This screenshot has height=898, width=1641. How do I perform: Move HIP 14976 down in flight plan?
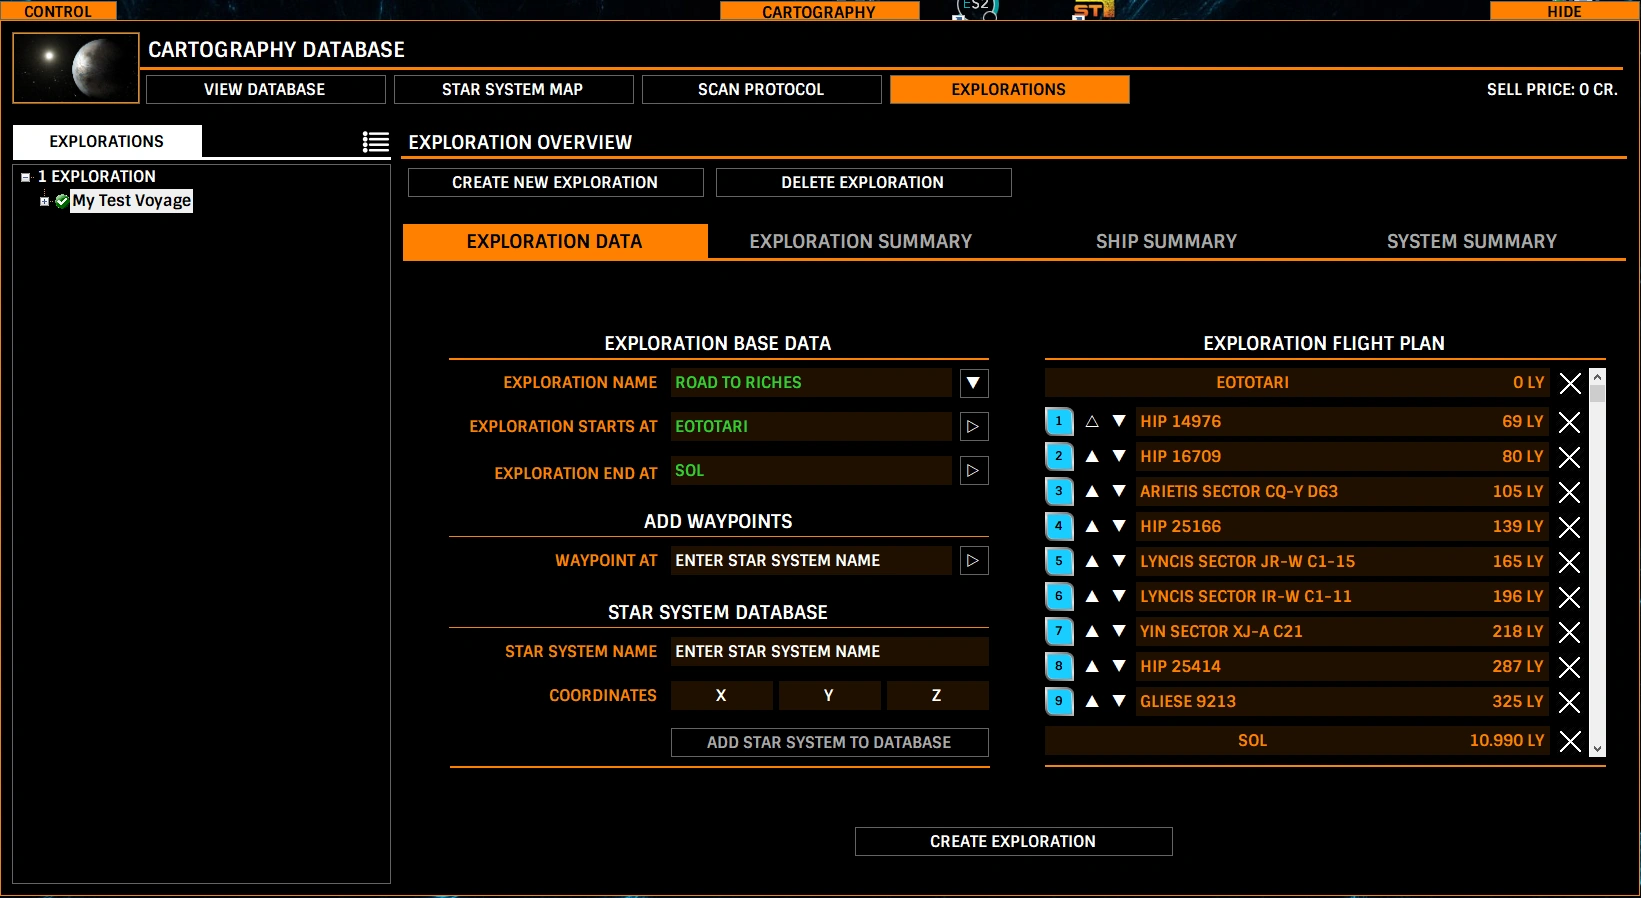point(1119,421)
